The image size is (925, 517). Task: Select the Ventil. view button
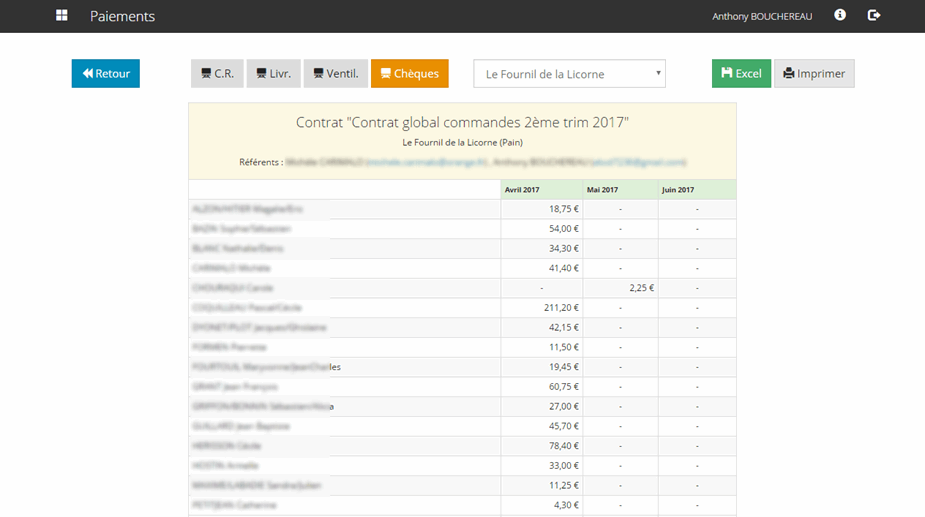[x=336, y=74]
